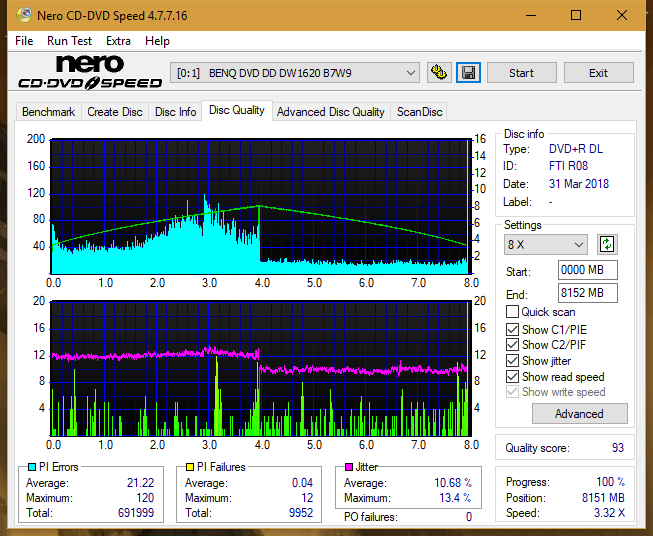The height and width of the screenshot is (536, 653).
Task: Click the End position field 8152 MB
Action: 588,293
